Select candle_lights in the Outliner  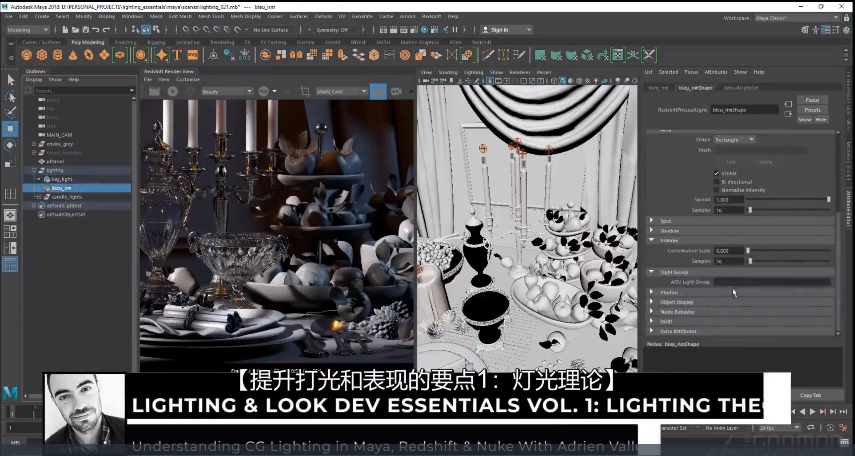(67, 196)
